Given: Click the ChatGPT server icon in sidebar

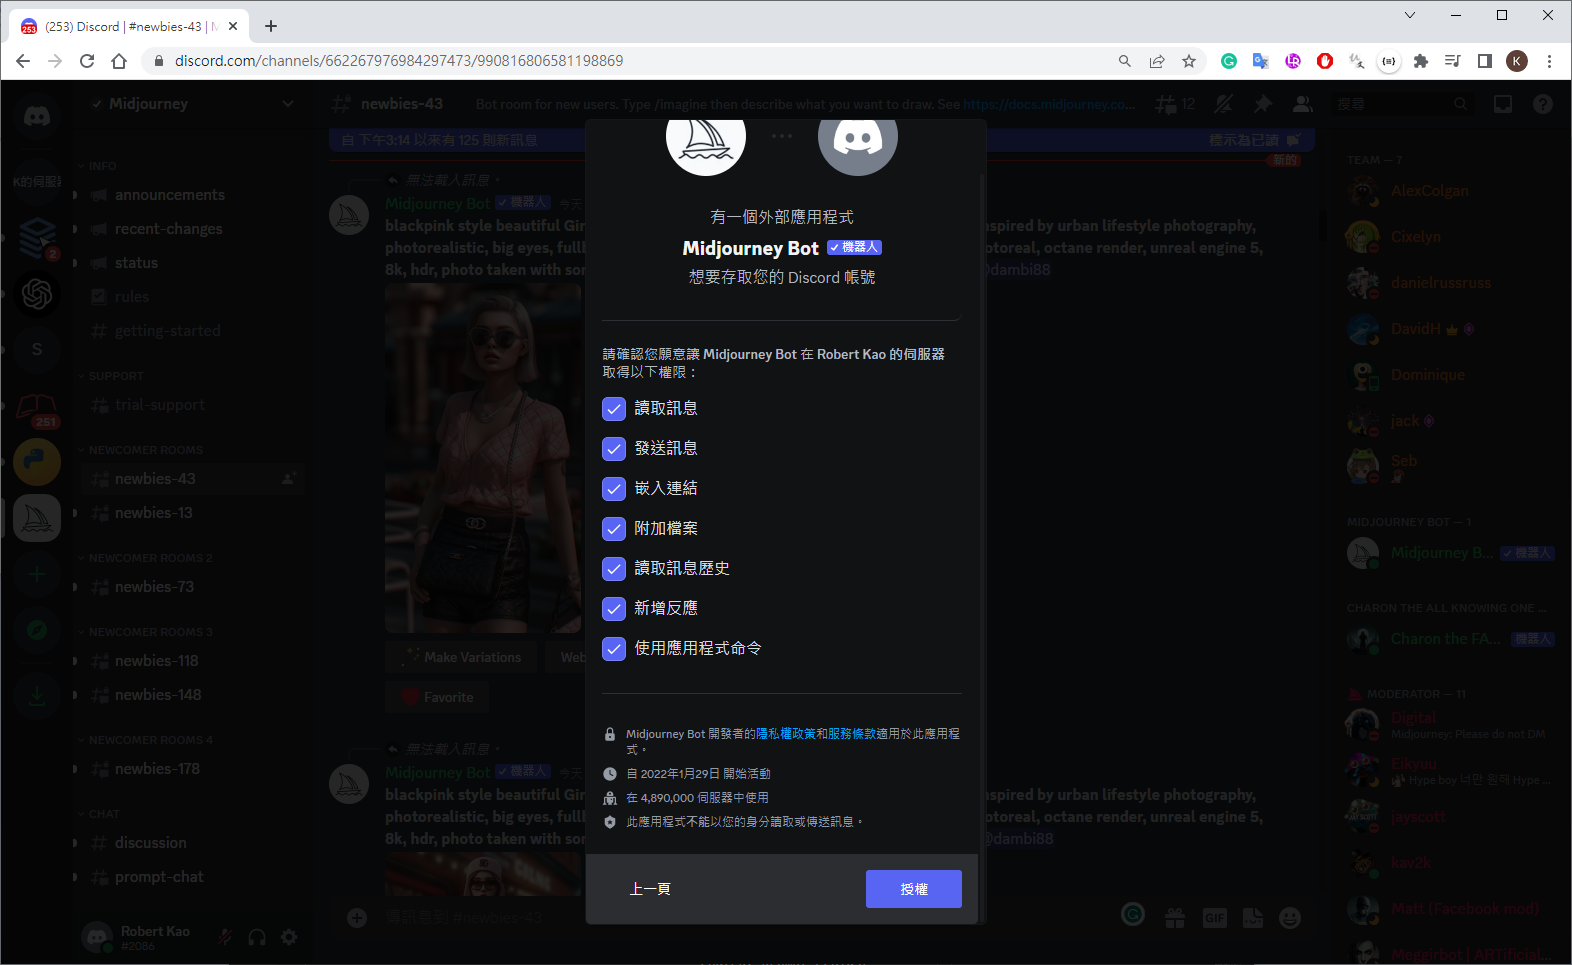Looking at the screenshot, I should (x=37, y=294).
